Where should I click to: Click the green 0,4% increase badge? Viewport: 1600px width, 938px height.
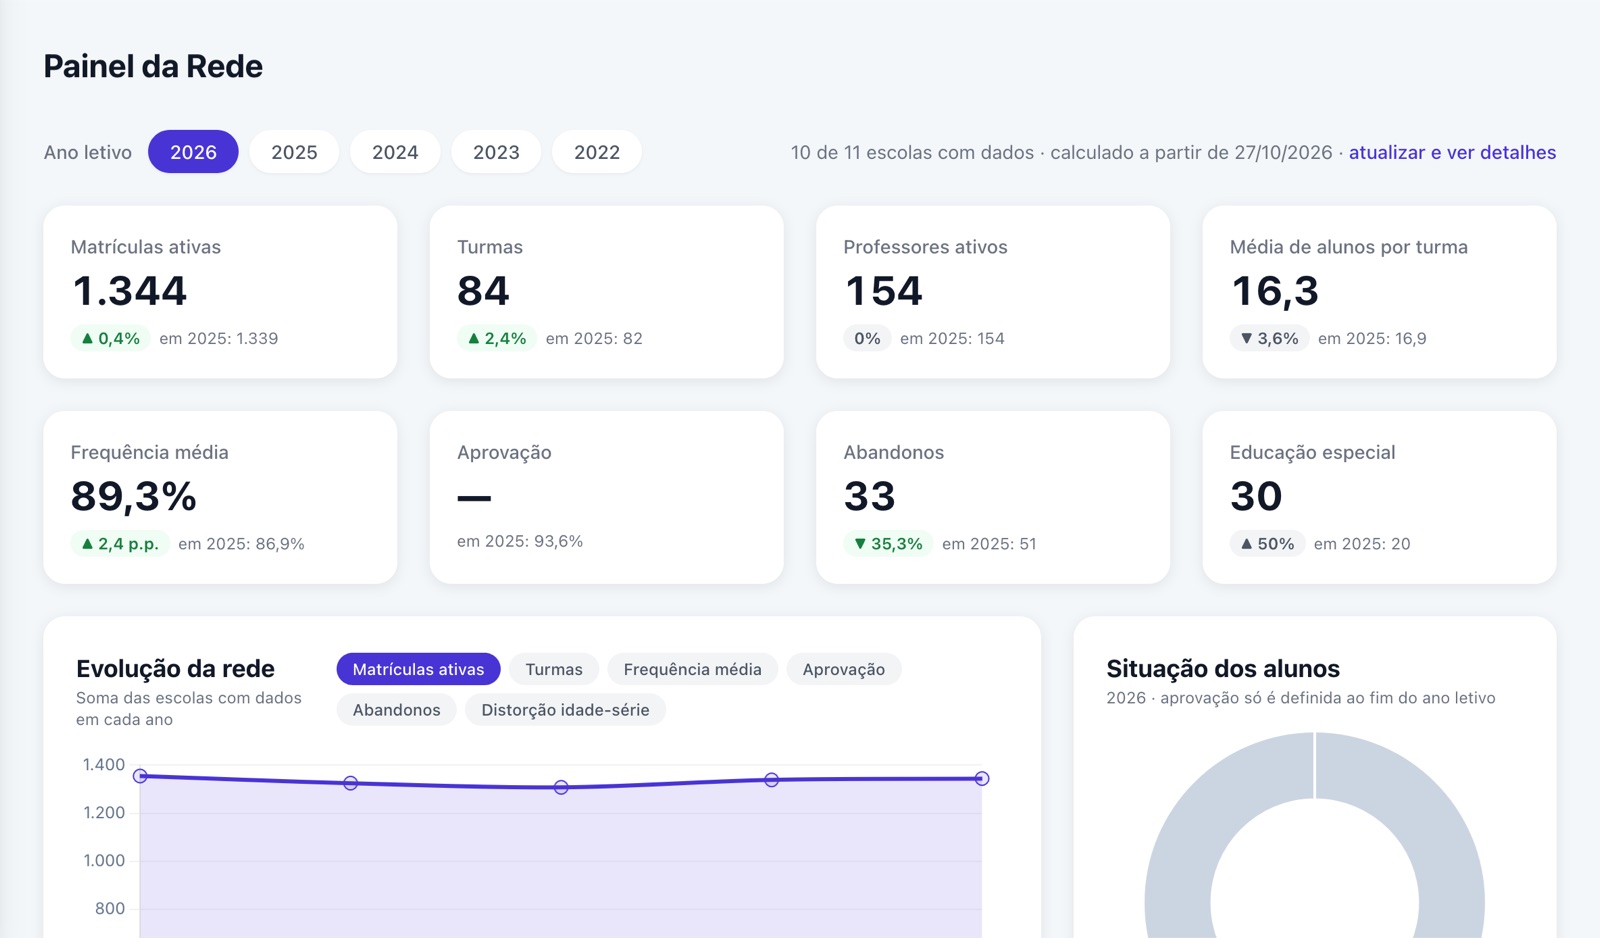pyautogui.click(x=110, y=338)
